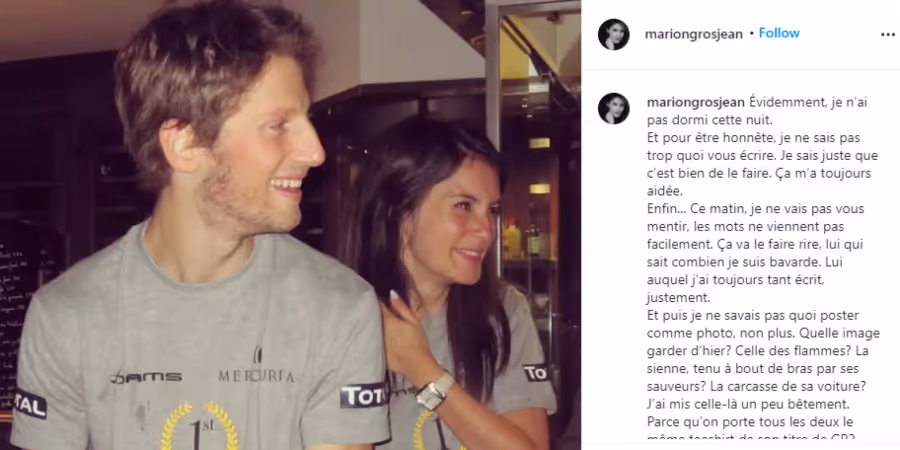Screen dimensions: 900x450
Task: Click the DAMS logo on the grey t-shirt
Action: point(146,377)
